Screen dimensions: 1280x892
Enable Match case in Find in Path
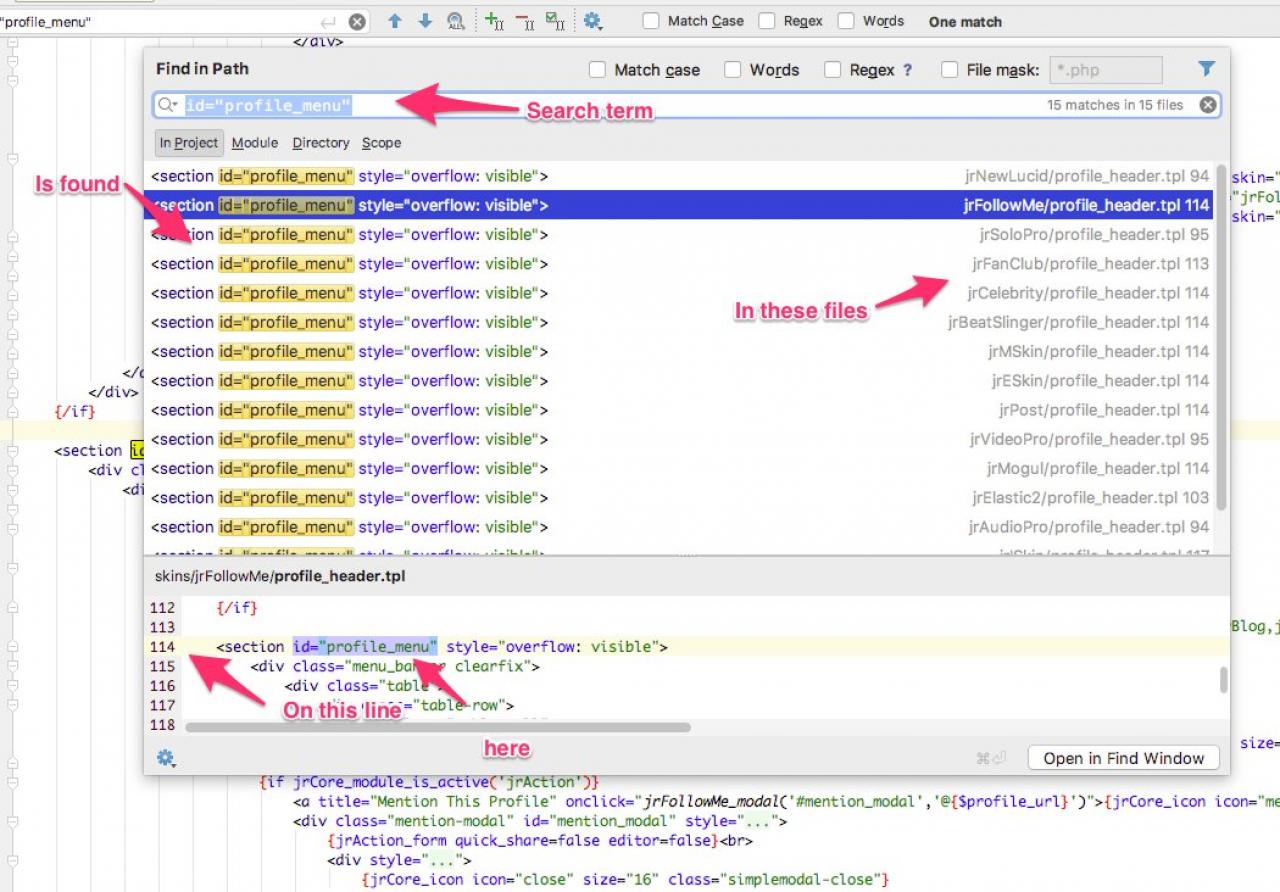[x=598, y=70]
